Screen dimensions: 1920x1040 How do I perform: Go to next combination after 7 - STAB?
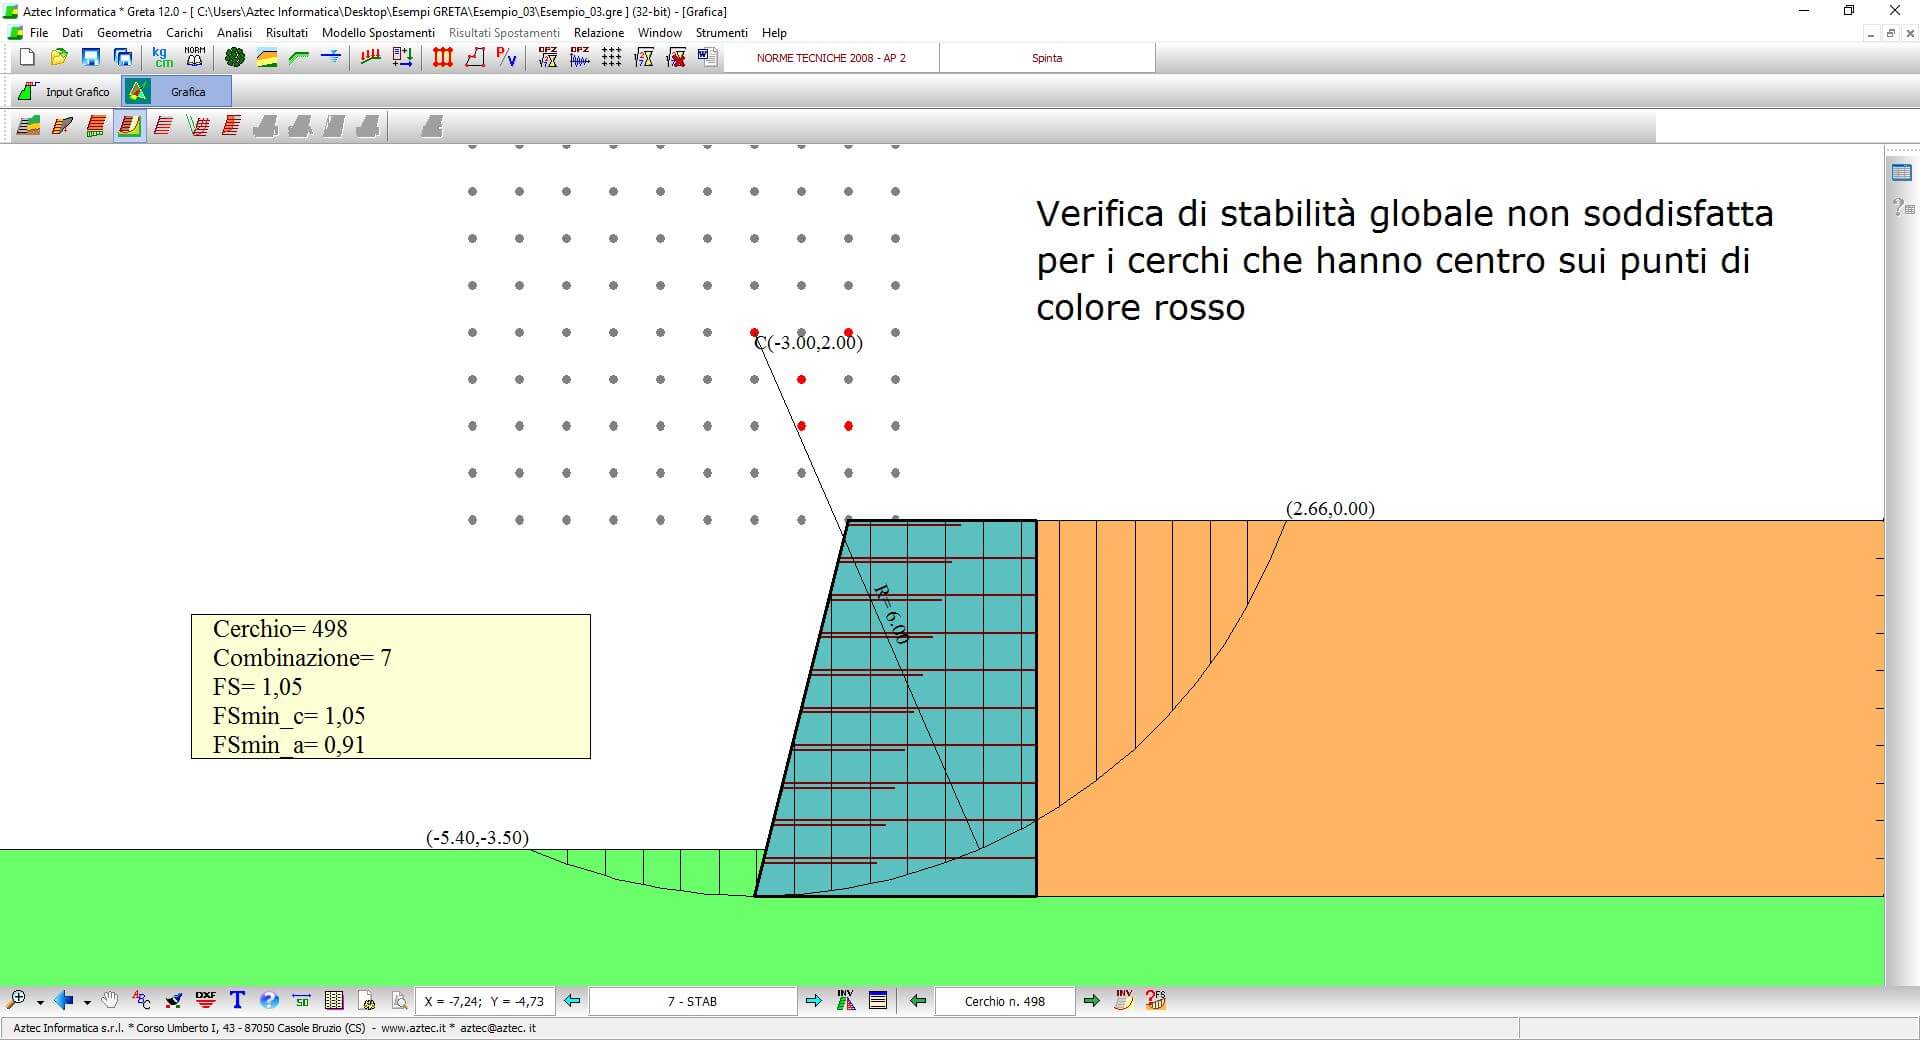click(813, 1001)
